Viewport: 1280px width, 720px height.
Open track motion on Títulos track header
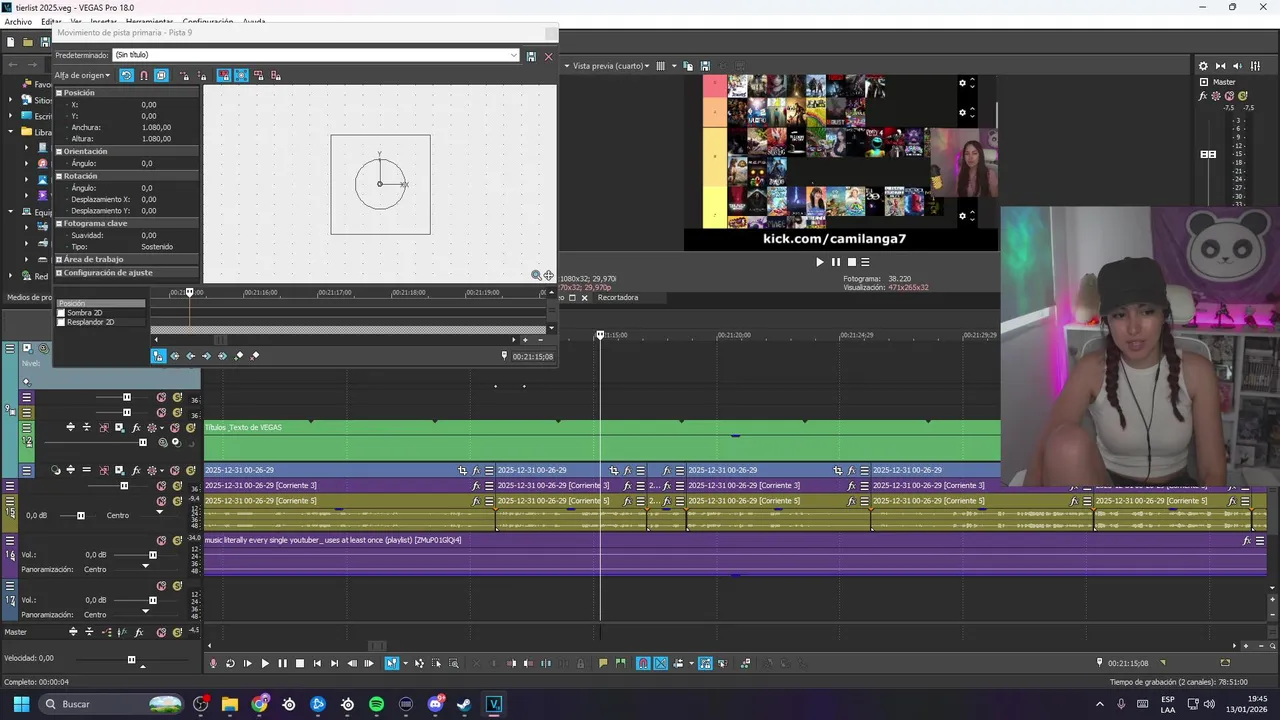[x=119, y=427]
